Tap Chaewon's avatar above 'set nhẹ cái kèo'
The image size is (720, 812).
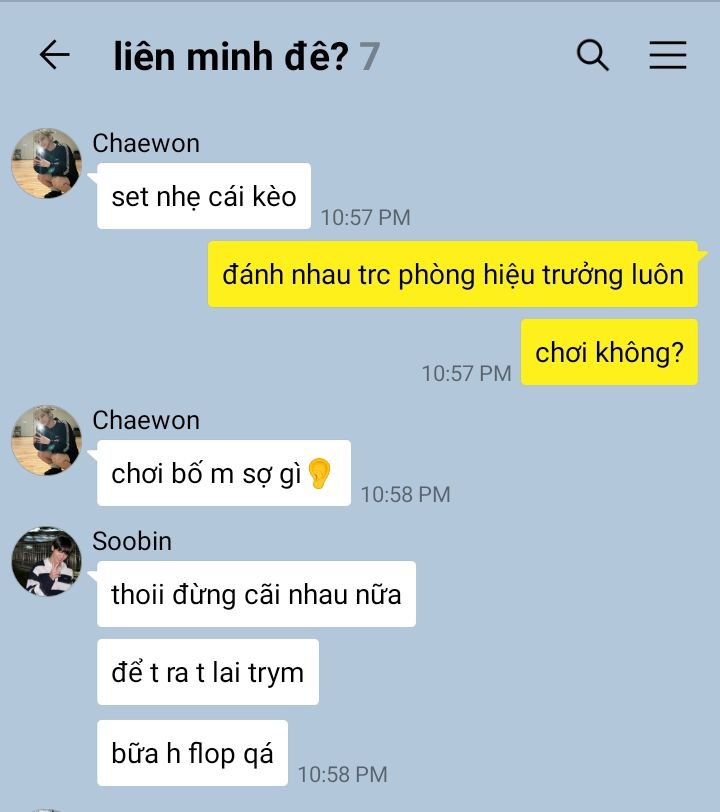point(47,163)
